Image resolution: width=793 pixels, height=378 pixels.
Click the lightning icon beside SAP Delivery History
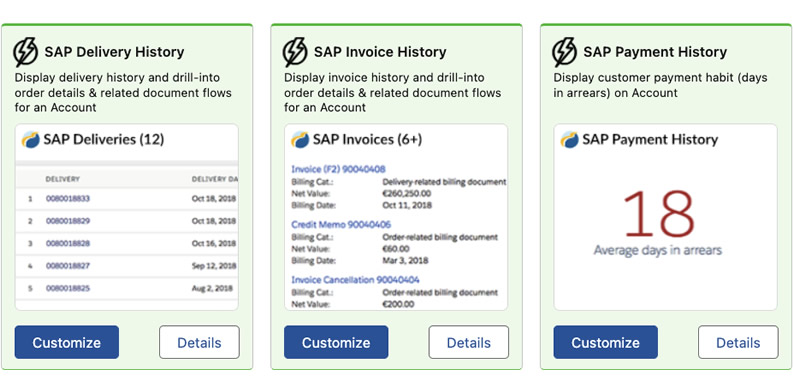pyautogui.click(x=25, y=52)
